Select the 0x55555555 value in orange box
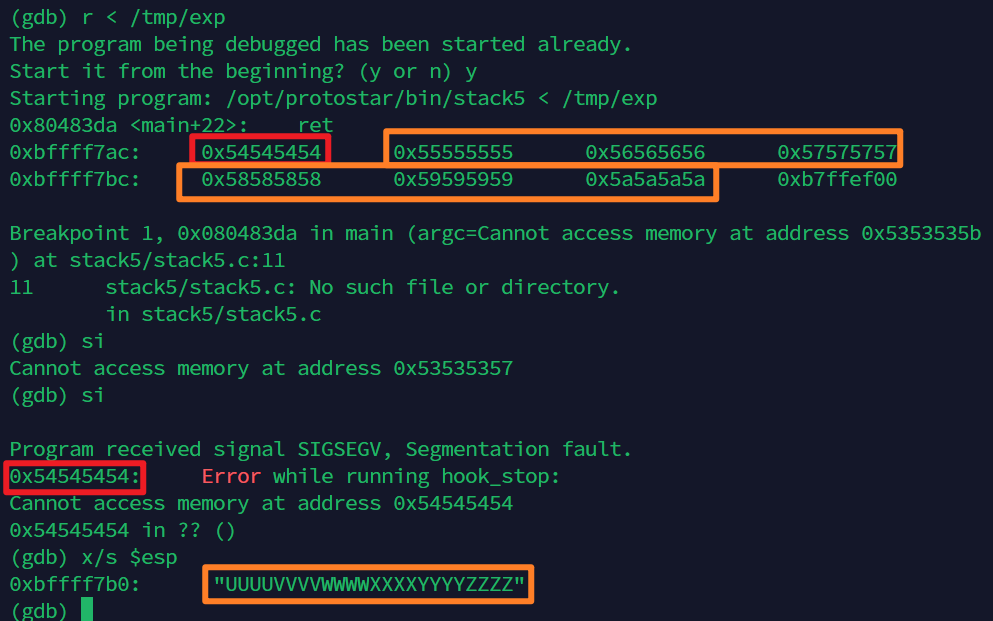This screenshot has height=621, width=993. 453,152
